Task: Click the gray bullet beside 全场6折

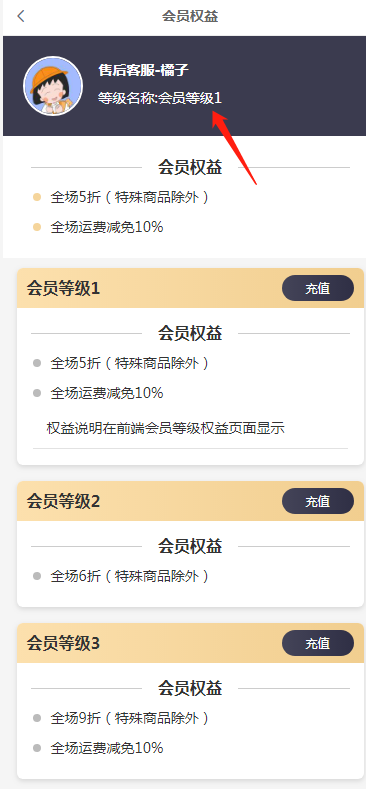Action: [x=37, y=576]
